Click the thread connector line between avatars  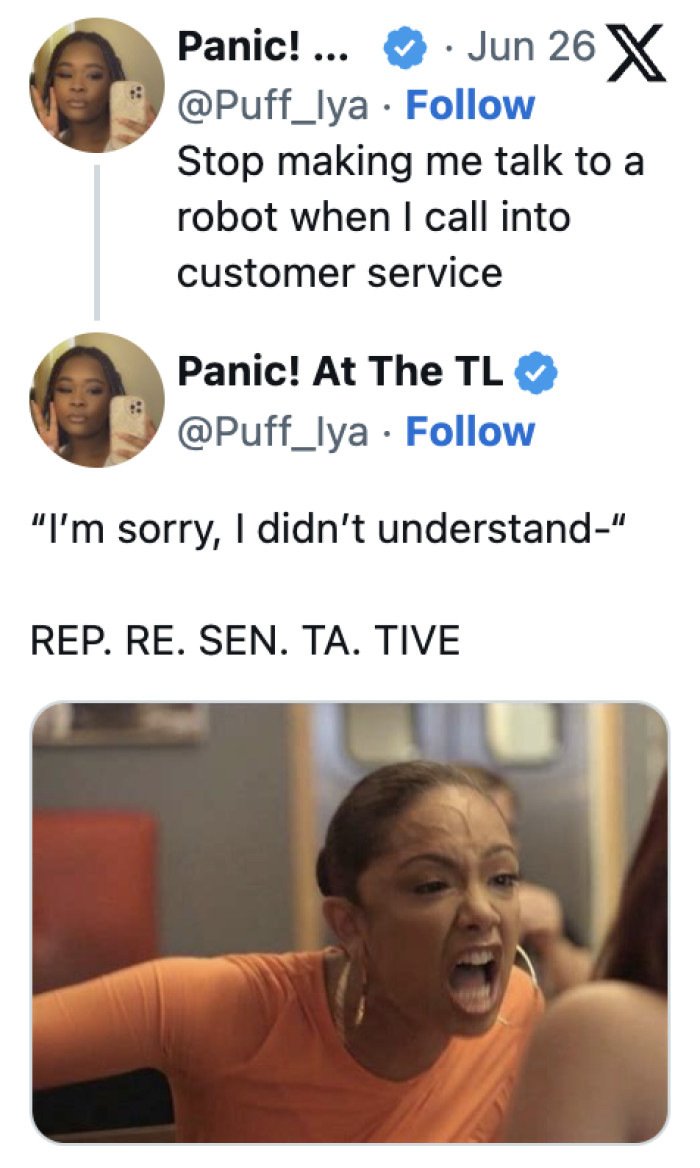[x=97, y=242]
